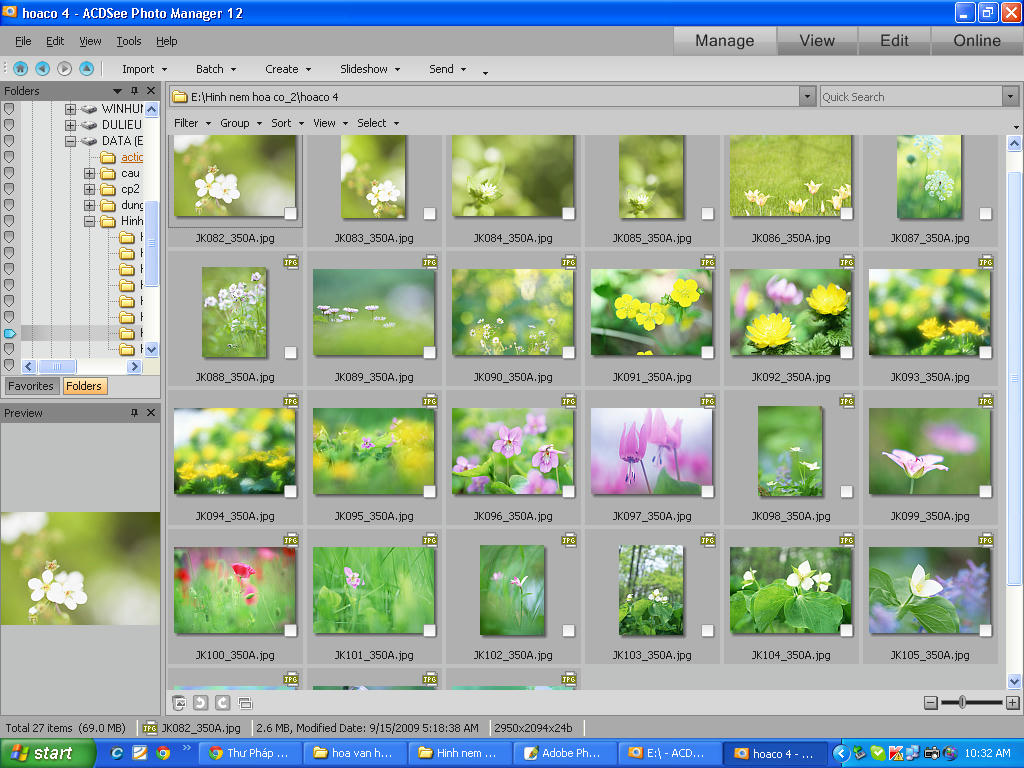
Task: Click the compare images icon in bottom toolbar
Action: pyautogui.click(x=246, y=703)
